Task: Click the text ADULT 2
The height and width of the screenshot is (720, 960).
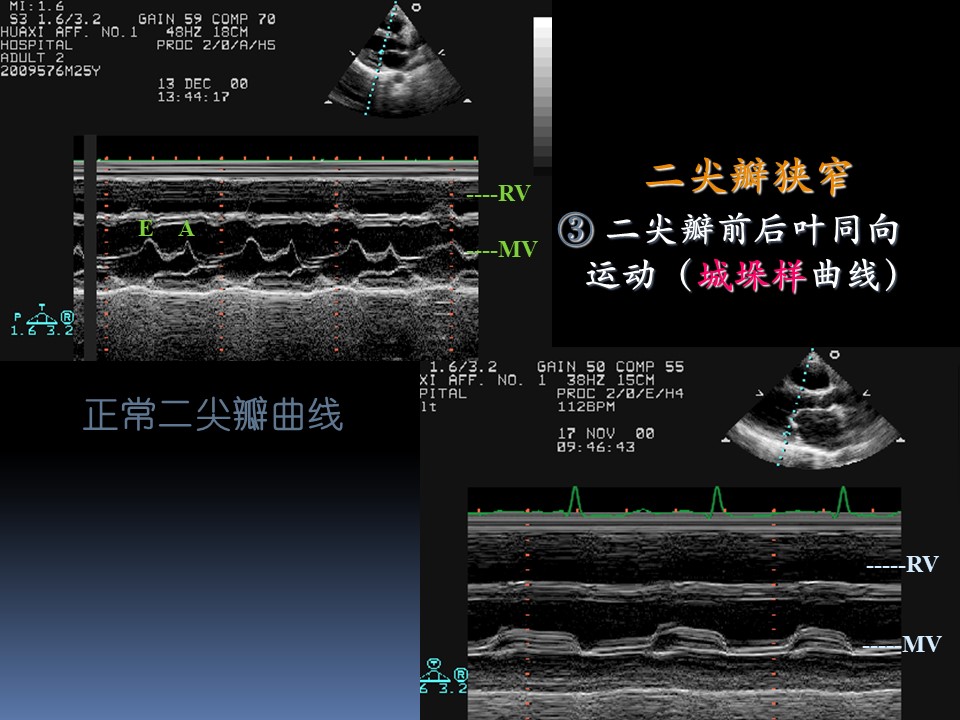Action: (32, 58)
